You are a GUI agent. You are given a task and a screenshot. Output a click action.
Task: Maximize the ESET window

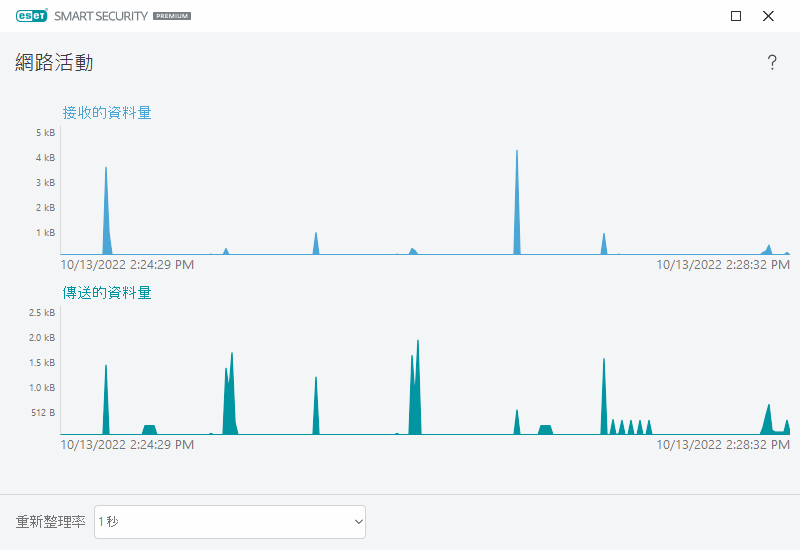(736, 16)
